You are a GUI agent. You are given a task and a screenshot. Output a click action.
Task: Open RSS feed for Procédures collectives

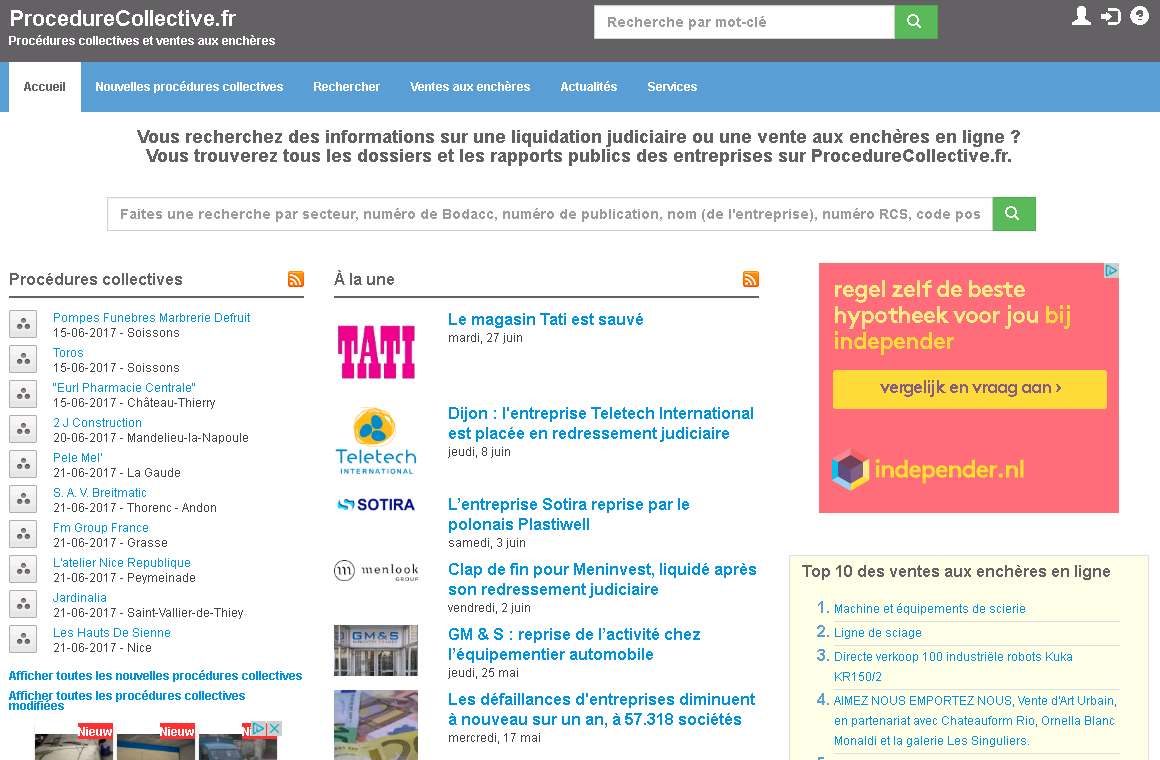click(296, 279)
